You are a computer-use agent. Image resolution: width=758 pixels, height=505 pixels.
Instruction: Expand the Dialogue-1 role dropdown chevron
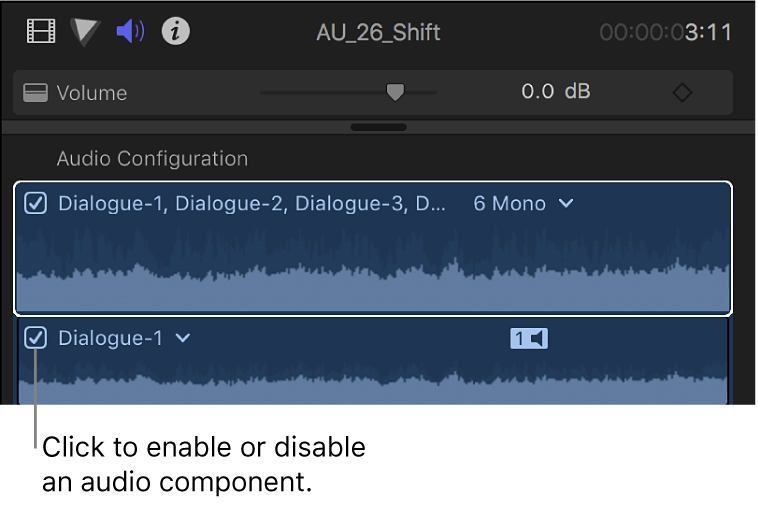183,338
